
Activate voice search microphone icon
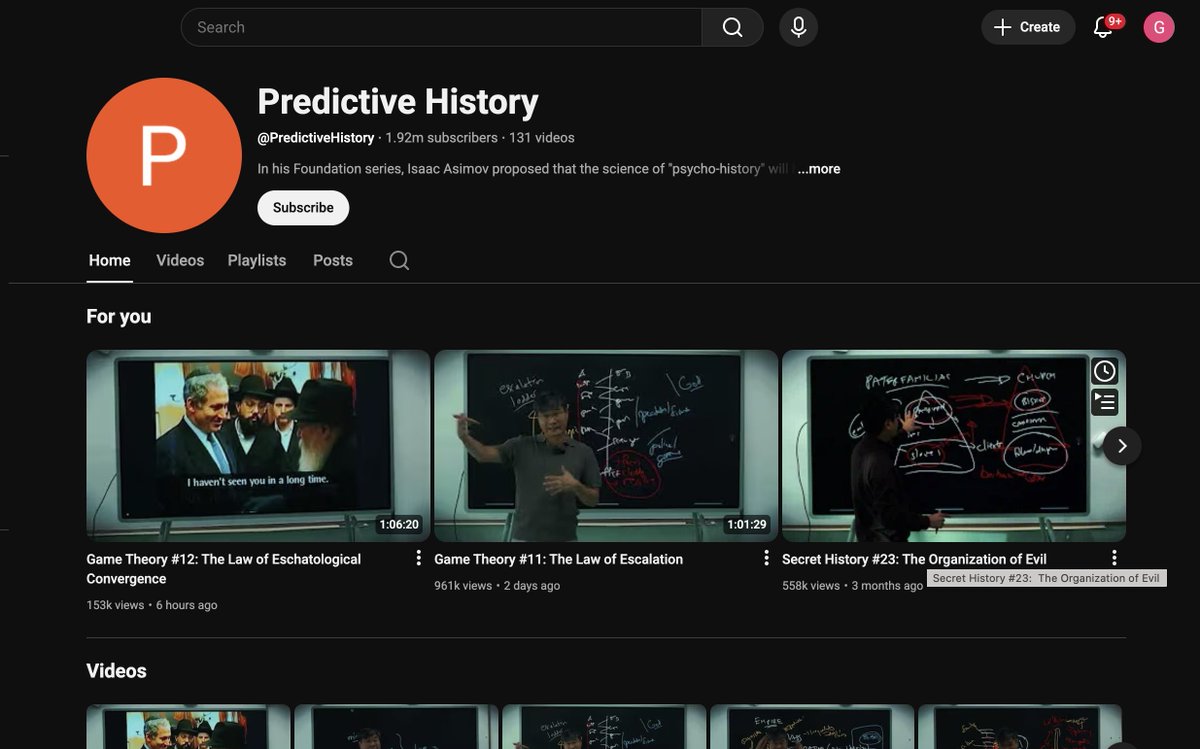pos(798,27)
